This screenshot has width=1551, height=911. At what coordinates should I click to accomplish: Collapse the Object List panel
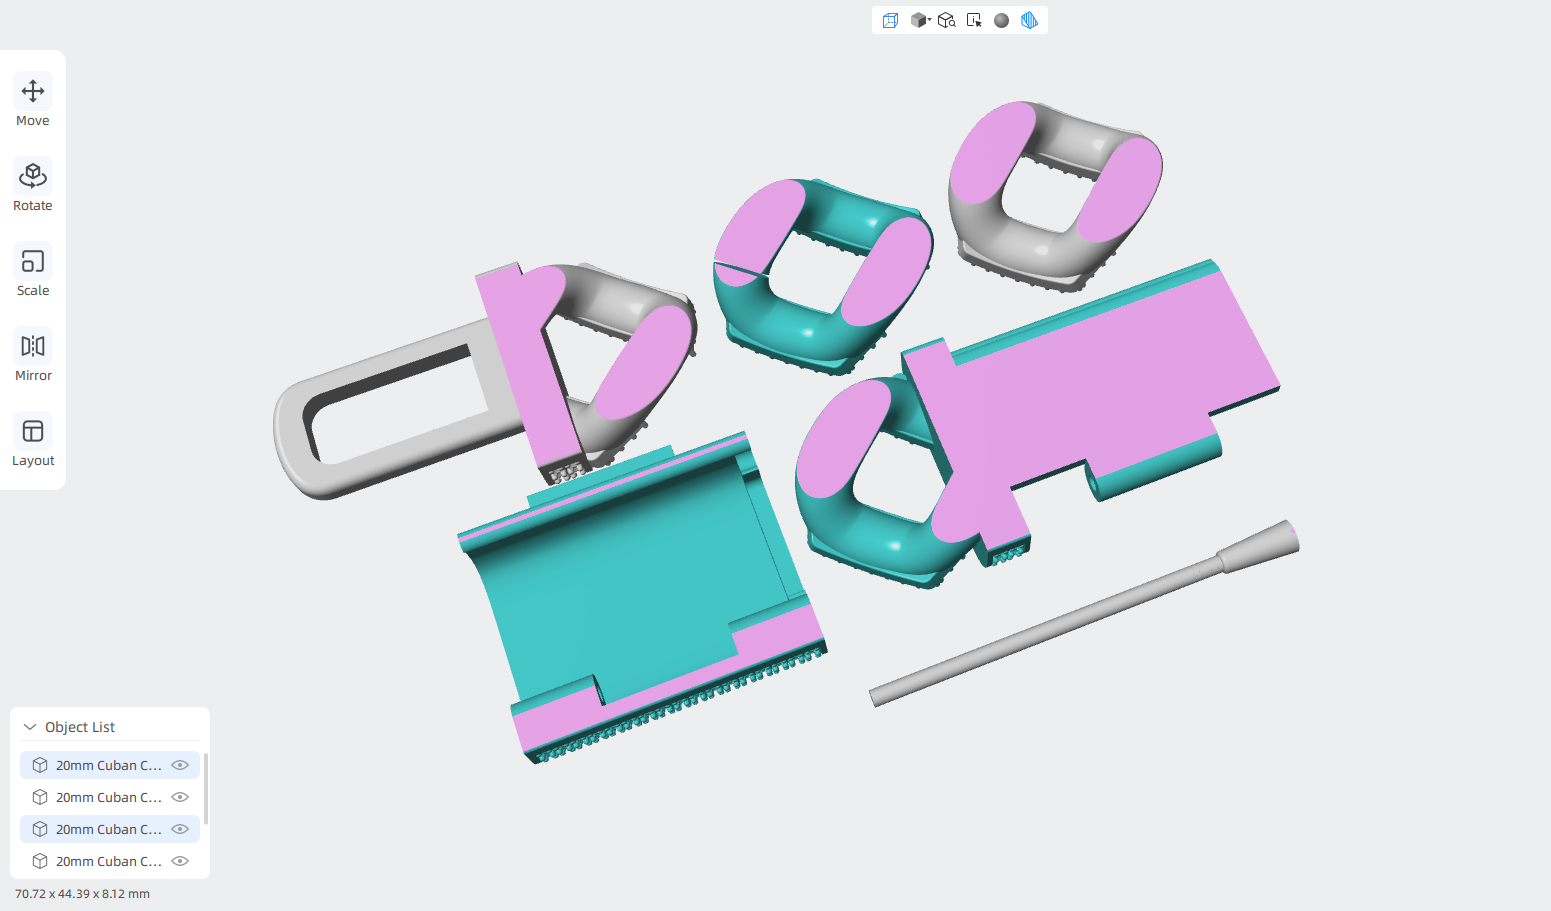click(30, 727)
